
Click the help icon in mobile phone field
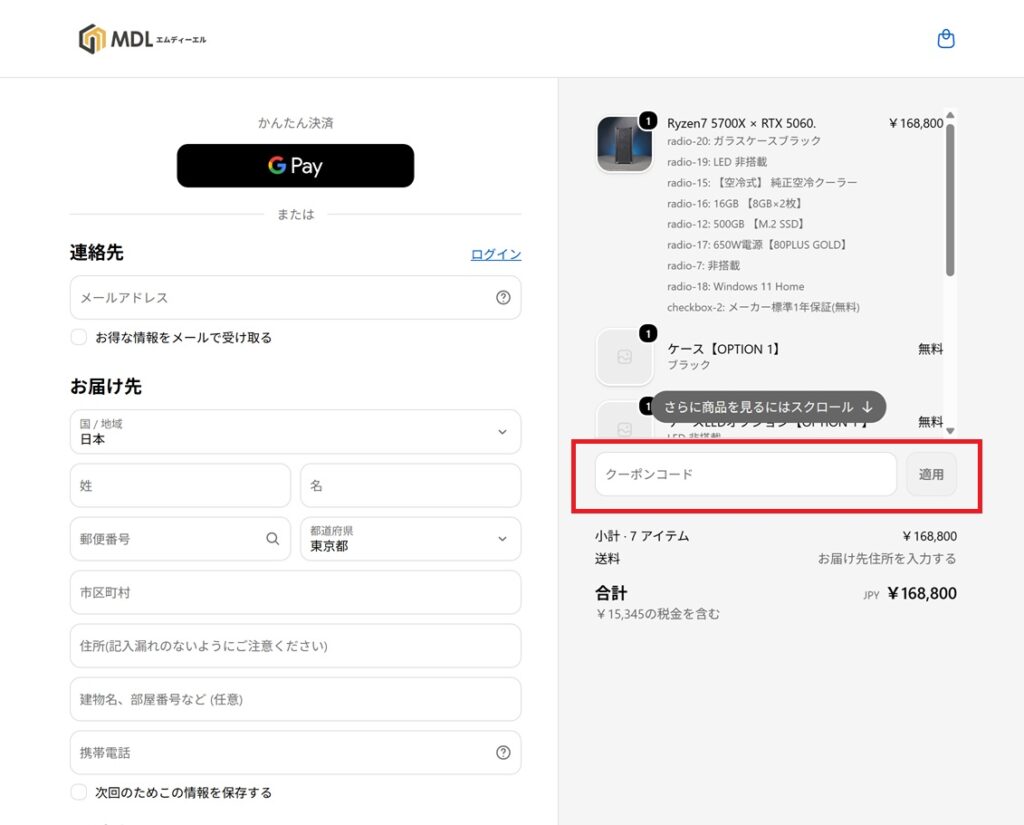503,752
